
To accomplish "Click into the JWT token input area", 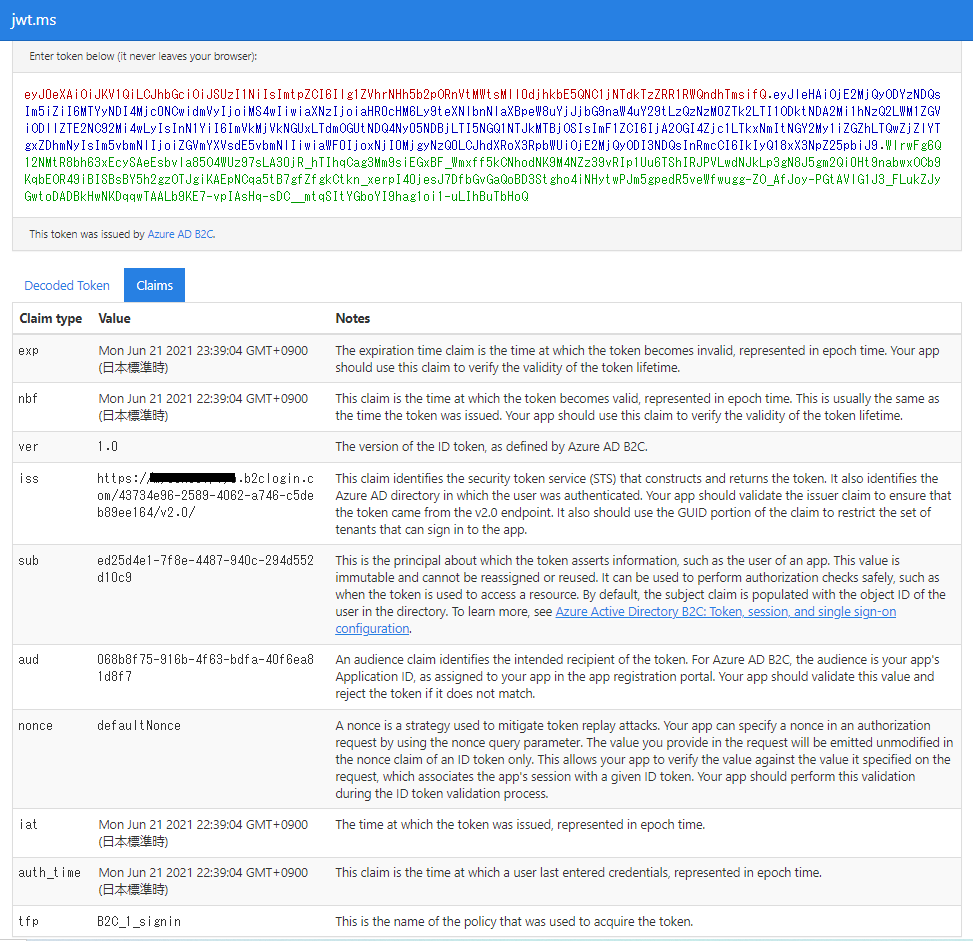I will 486,145.
